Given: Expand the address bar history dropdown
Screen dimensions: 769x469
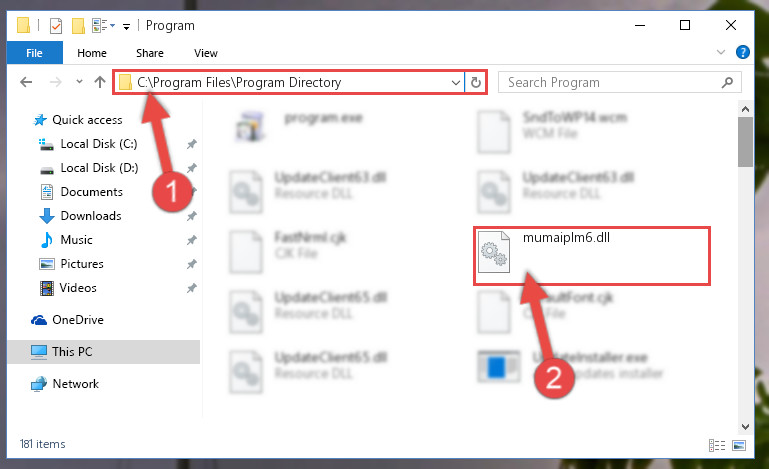Looking at the screenshot, I should [456, 82].
